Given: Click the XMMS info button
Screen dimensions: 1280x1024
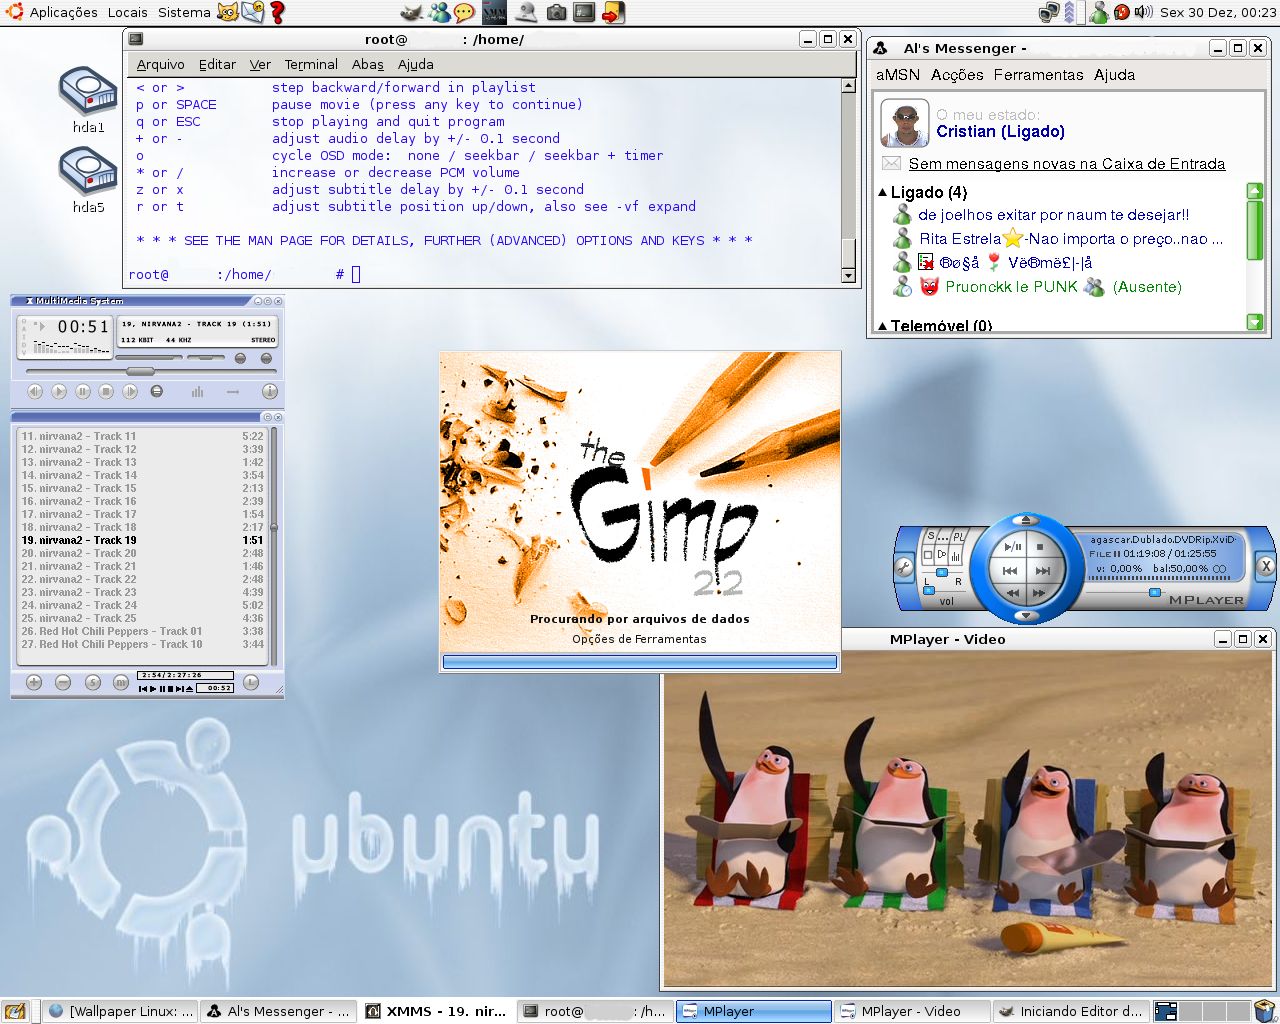Looking at the screenshot, I should [270, 391].
